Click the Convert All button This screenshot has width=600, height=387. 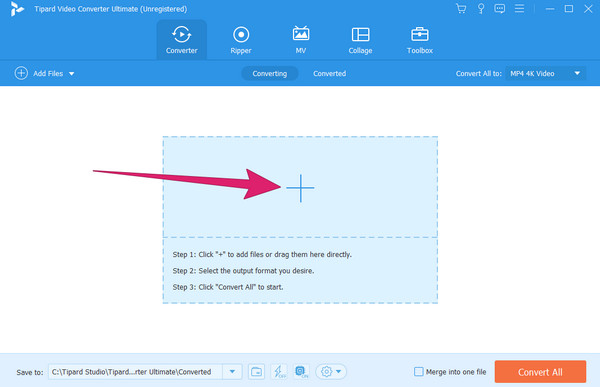coord(540,372)
